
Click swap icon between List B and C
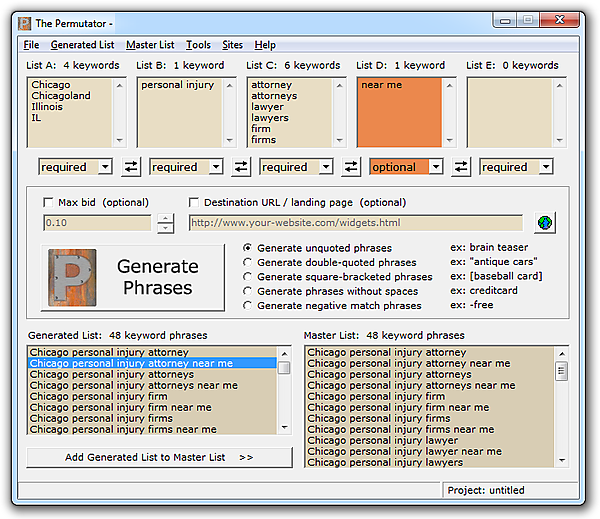[x=242, y=167]
